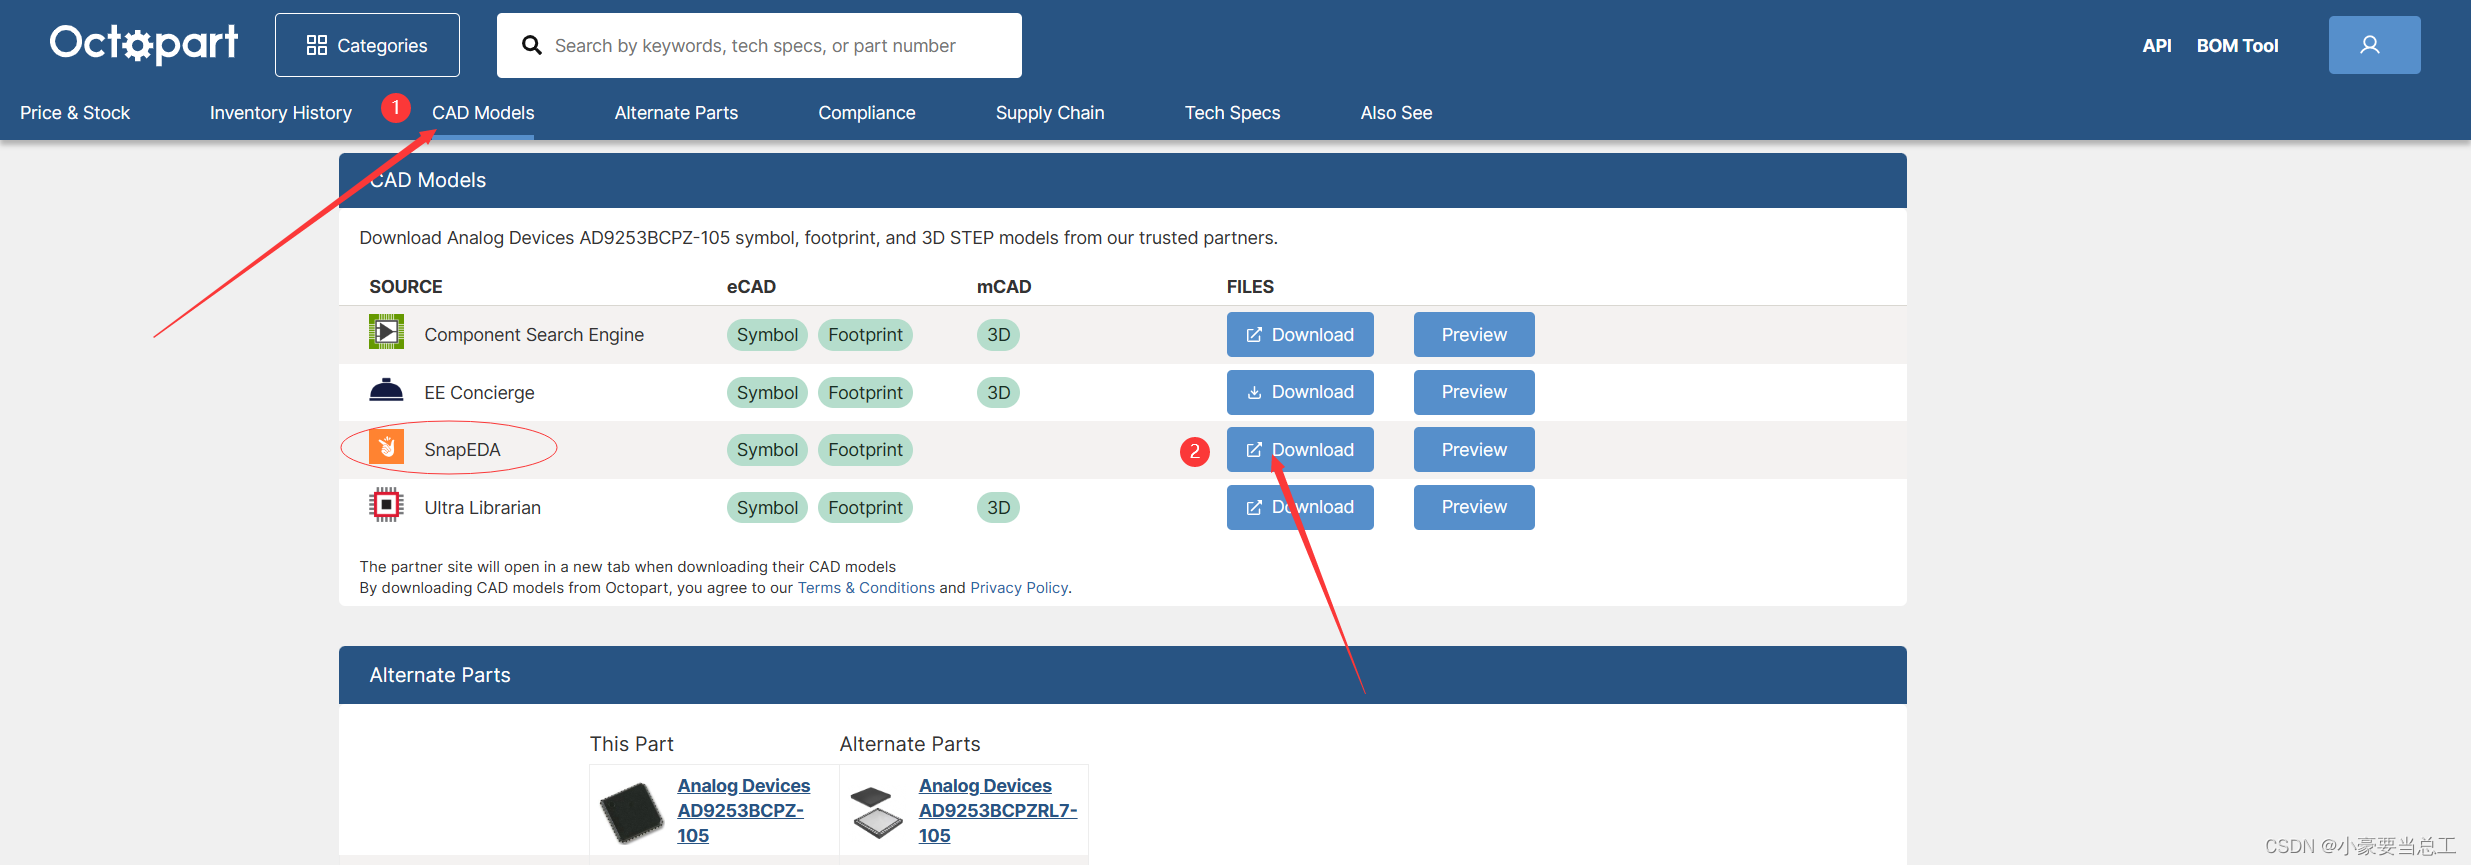The width and height of the screenshot is (2471, 865).
Task: Click the AD9253BCPZ-105 chip thumbnail
Action: coord(631,812)
